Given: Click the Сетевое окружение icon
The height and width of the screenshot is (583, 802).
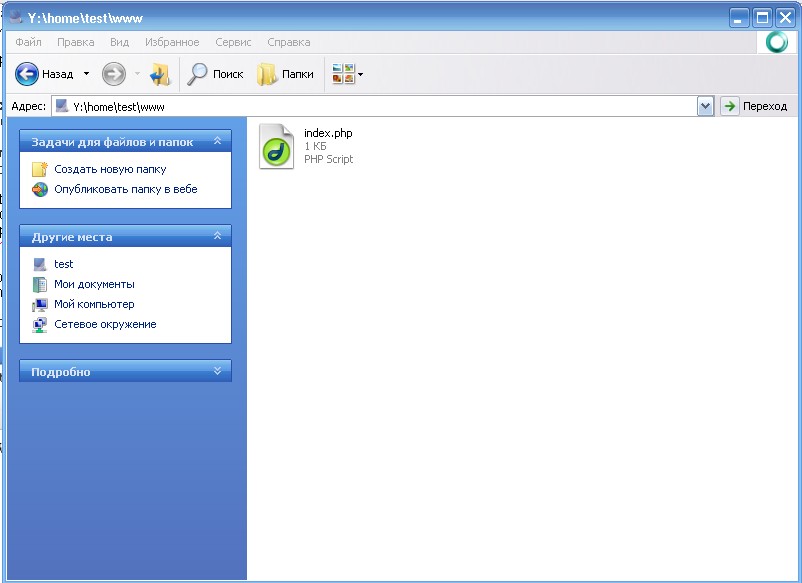Looking at the screenshot, I should (x=40, y=325).
